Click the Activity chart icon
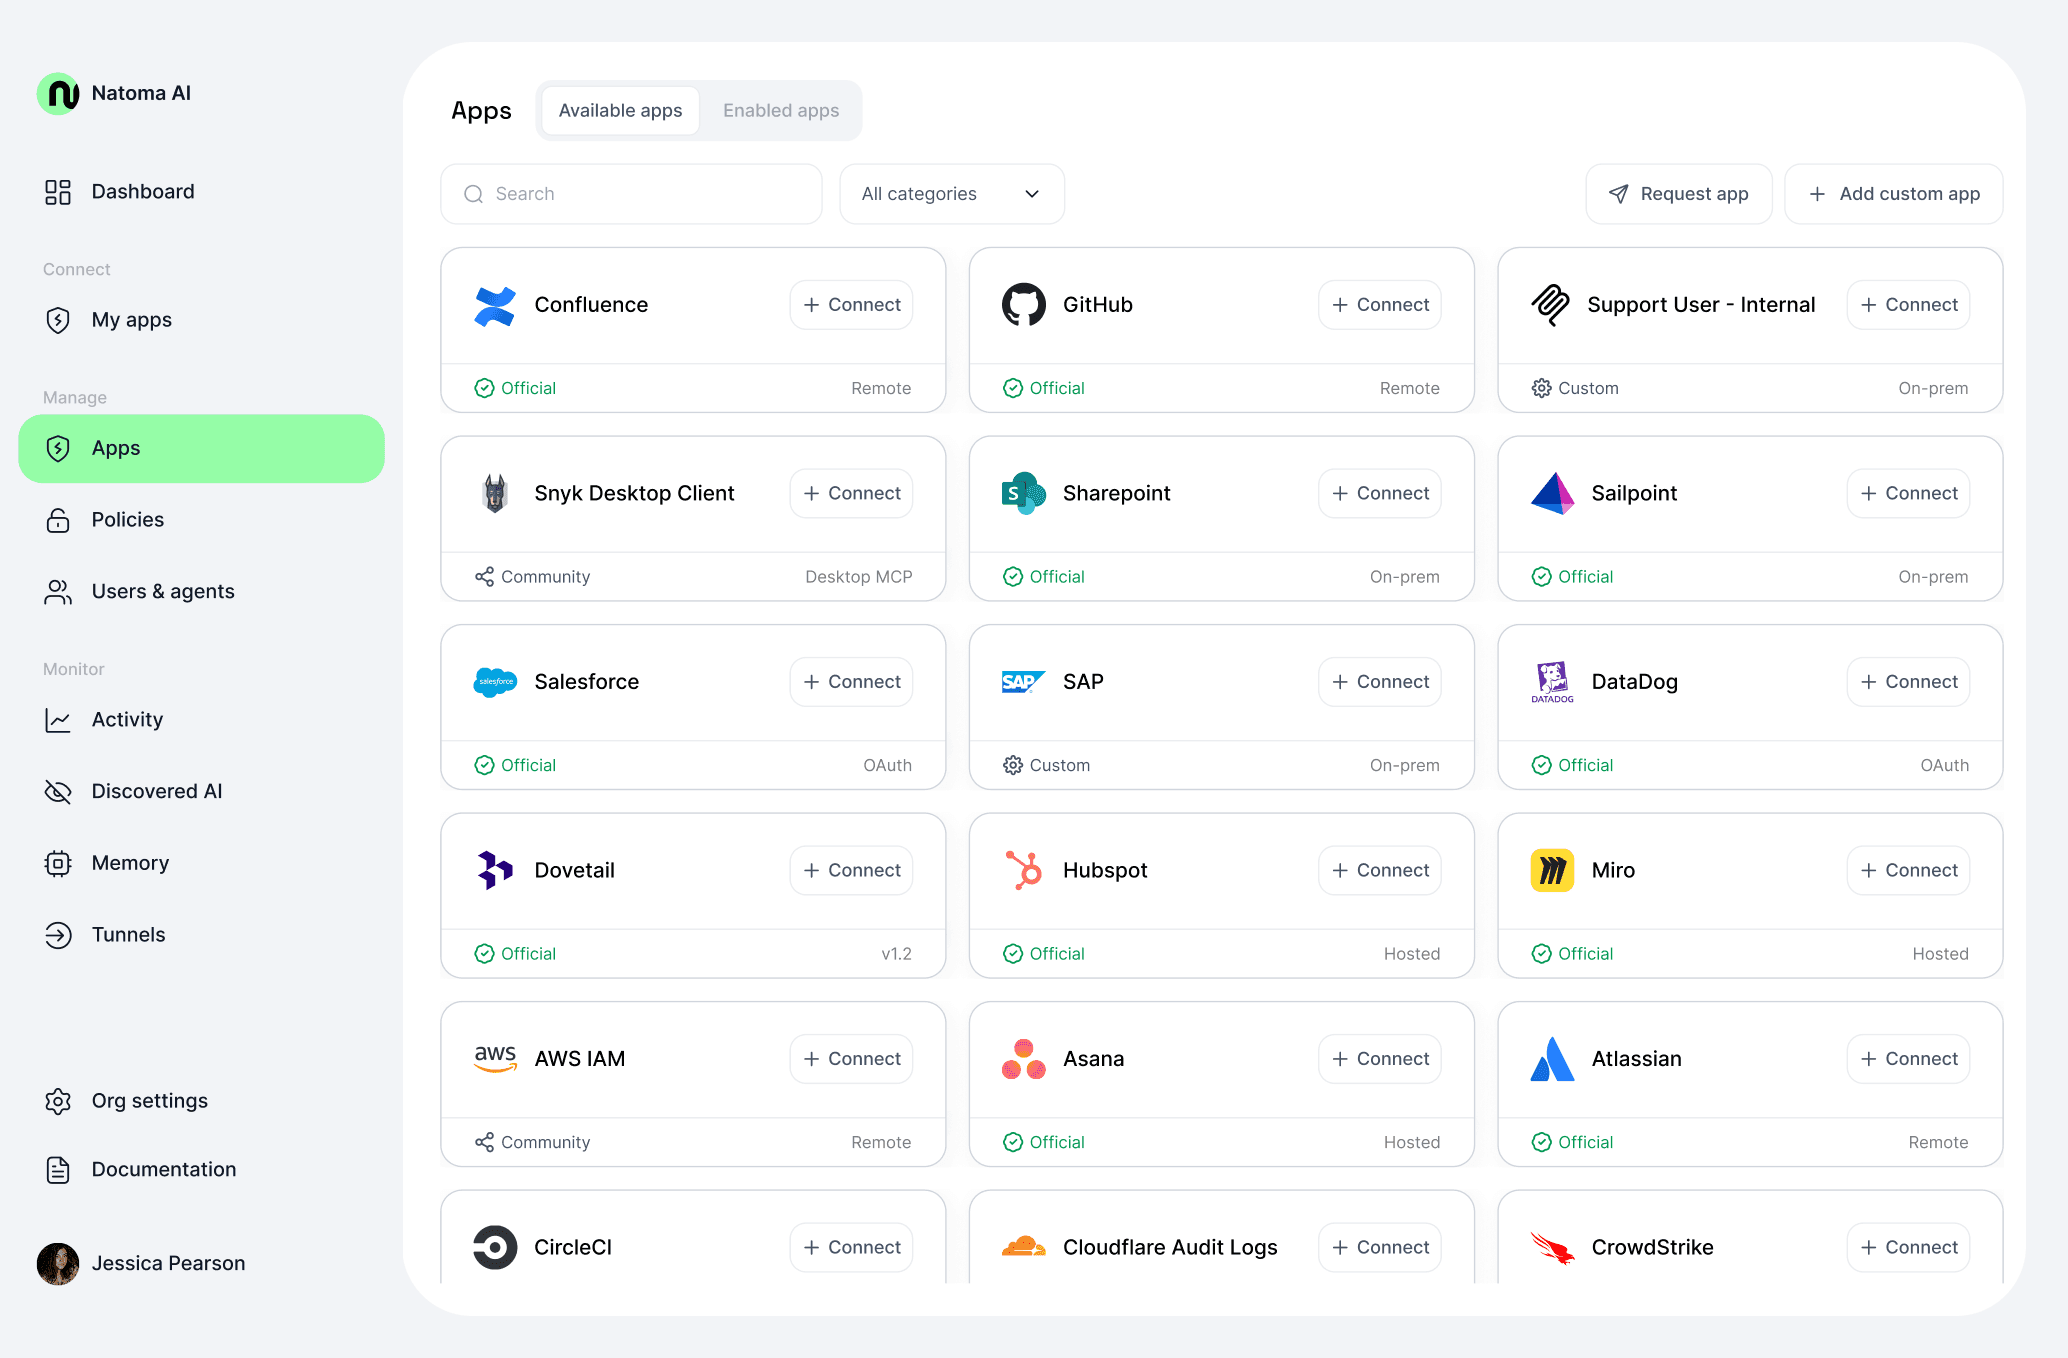This screenshot has width=2068, height=1358. pos(58,720)
